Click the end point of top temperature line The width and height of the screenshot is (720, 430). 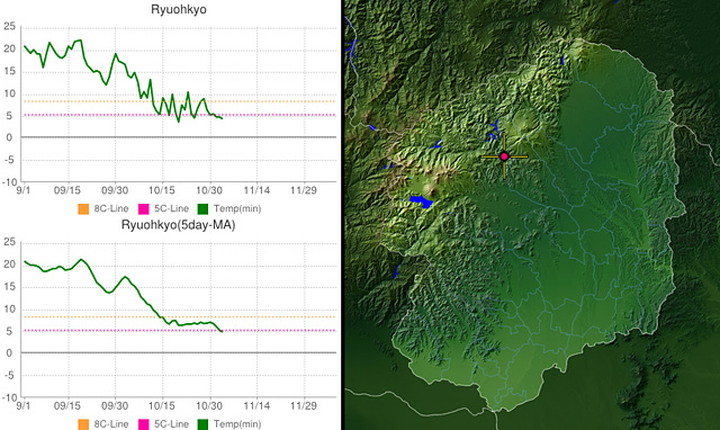[222, 119]
